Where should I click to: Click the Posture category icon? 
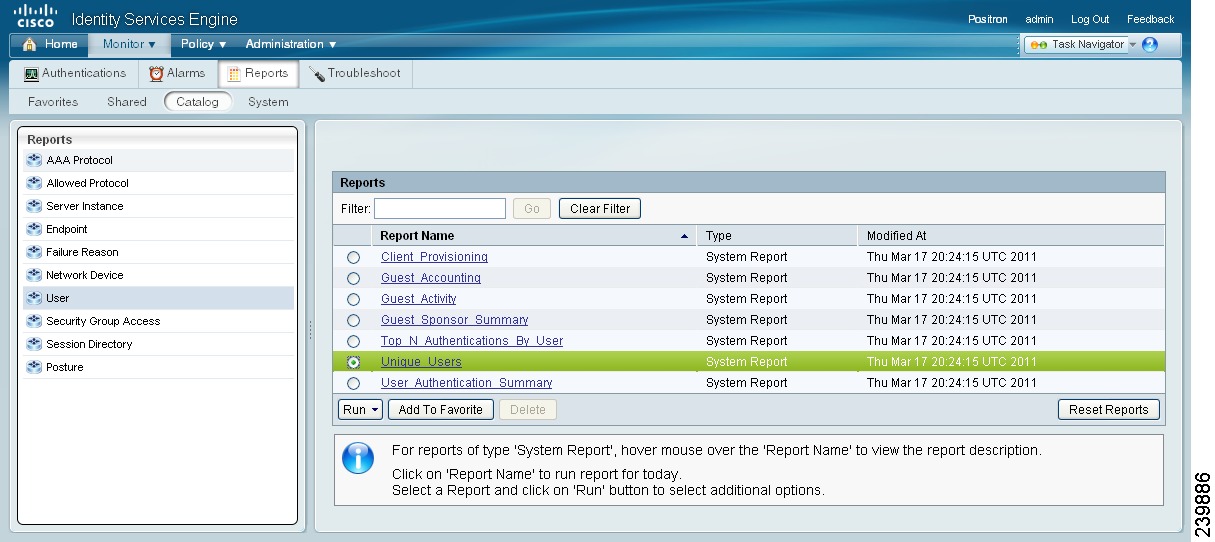(x=34, y=367)
